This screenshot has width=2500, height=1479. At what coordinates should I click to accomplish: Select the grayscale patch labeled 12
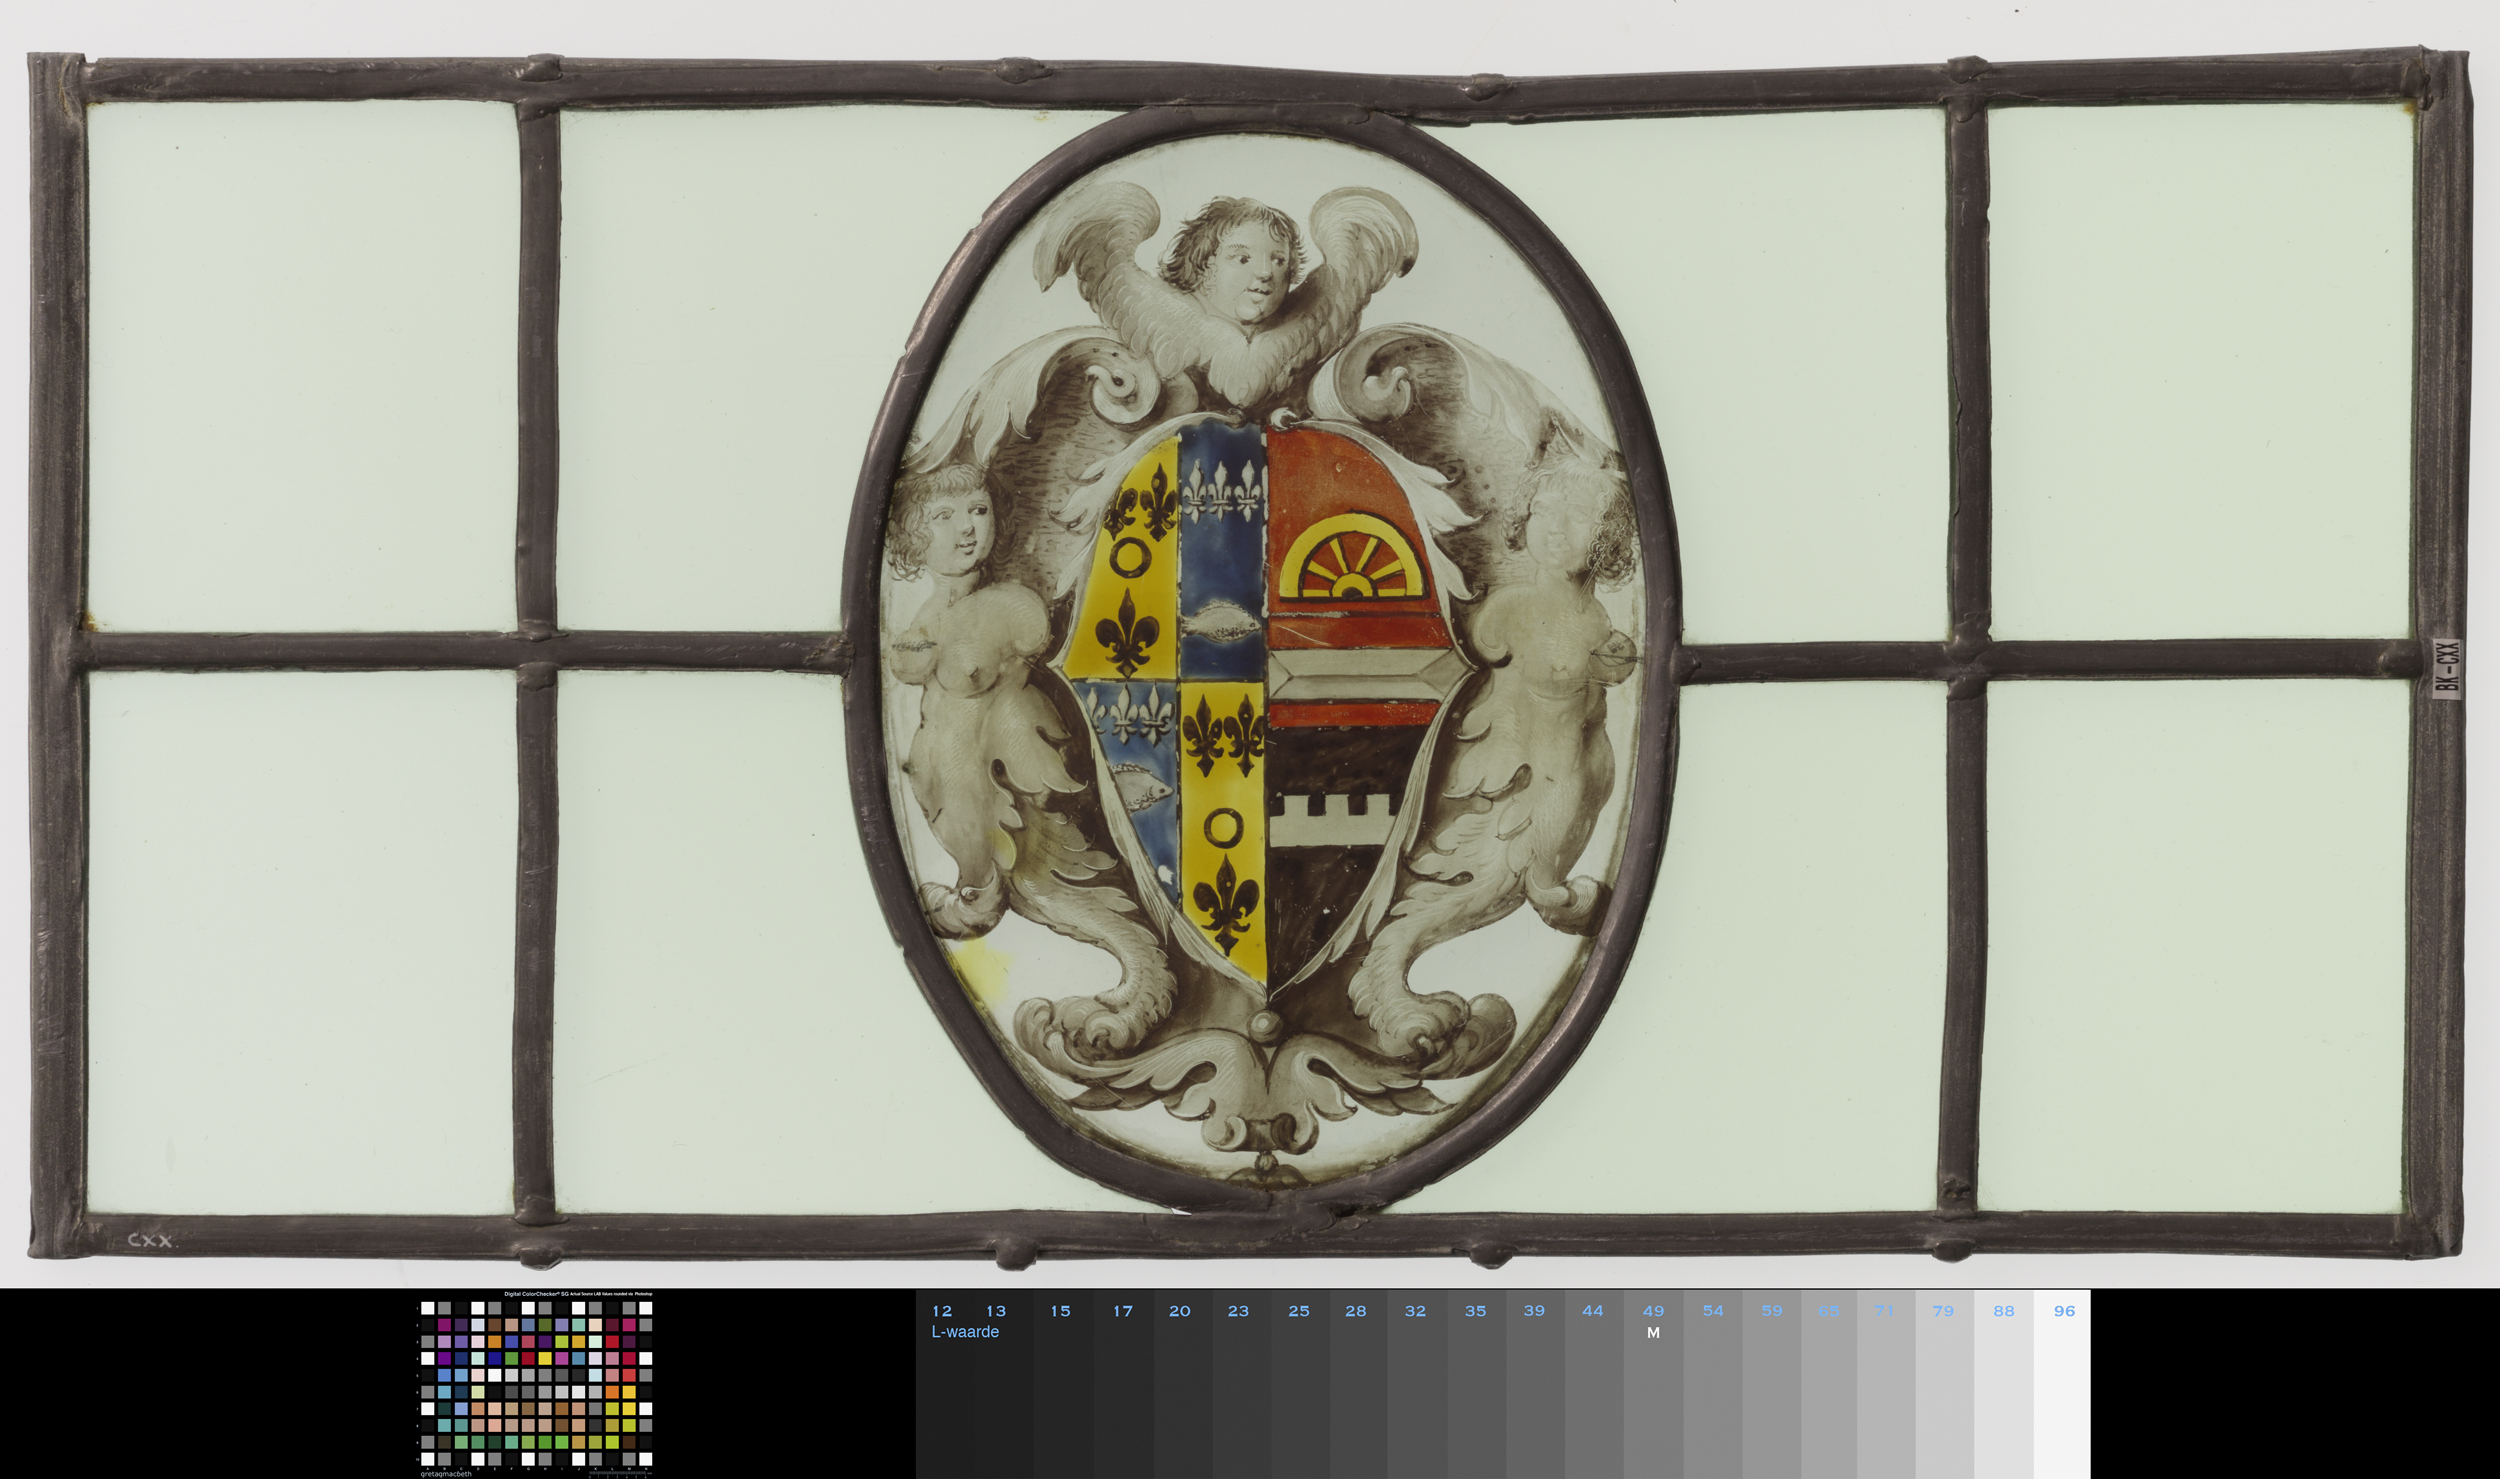coord(944,1384)
